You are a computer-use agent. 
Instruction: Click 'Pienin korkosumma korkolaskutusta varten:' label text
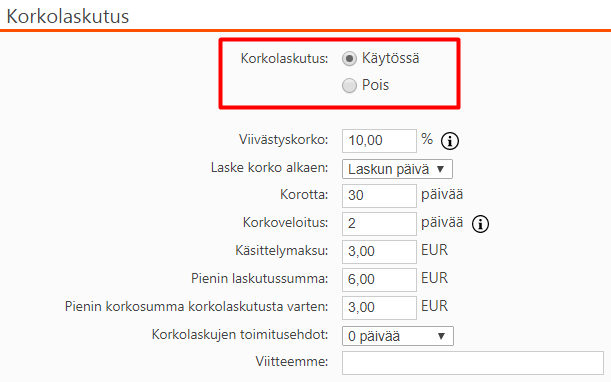coord(196,306)
